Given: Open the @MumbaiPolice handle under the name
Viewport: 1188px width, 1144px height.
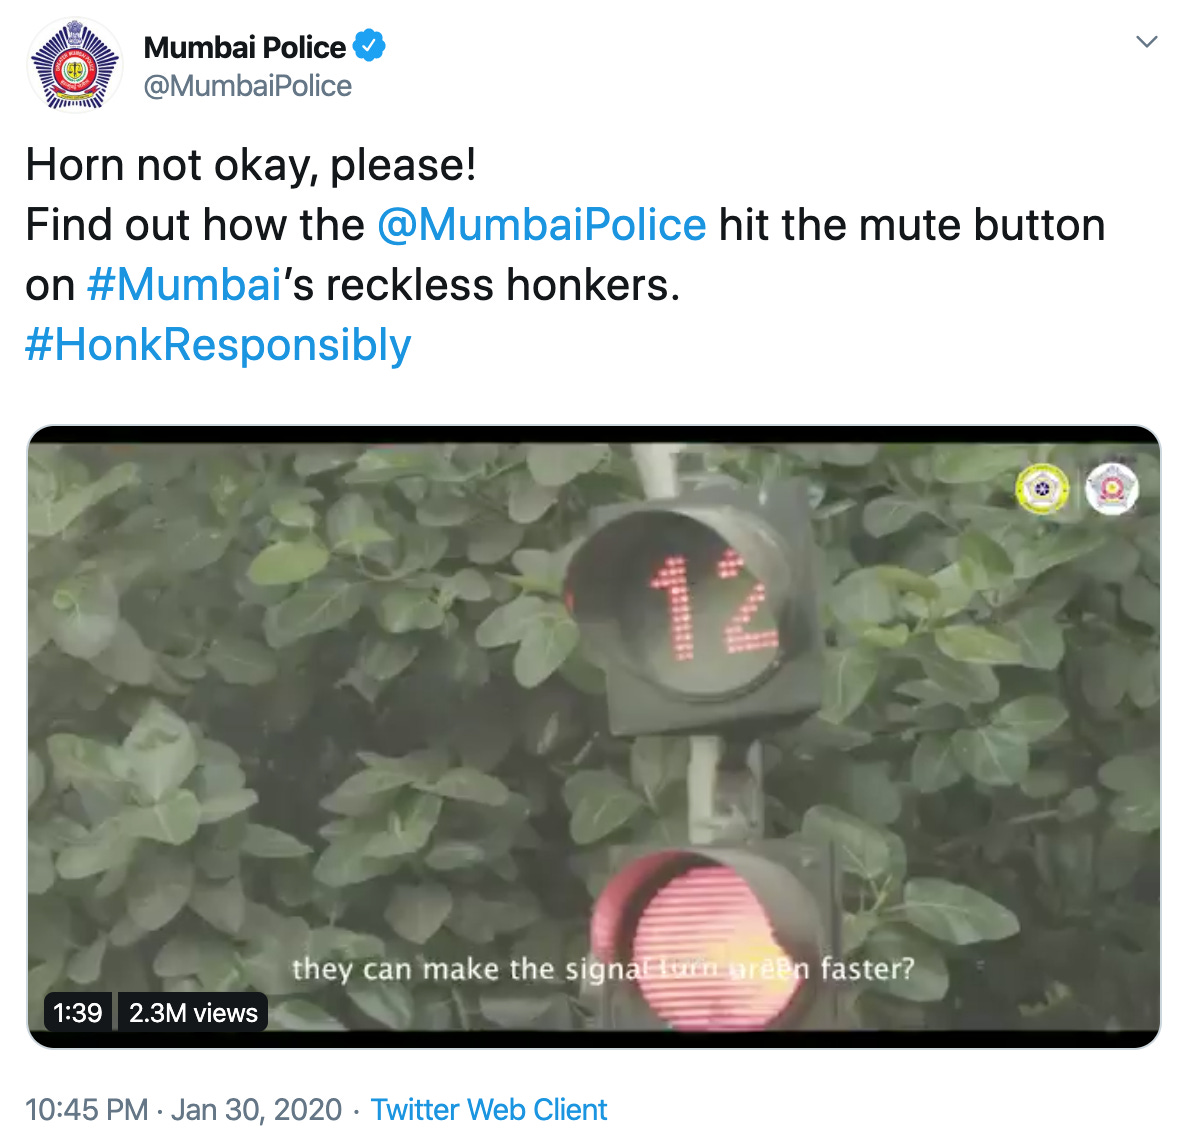Looking at the screenshot, I should tap(248, 86).
